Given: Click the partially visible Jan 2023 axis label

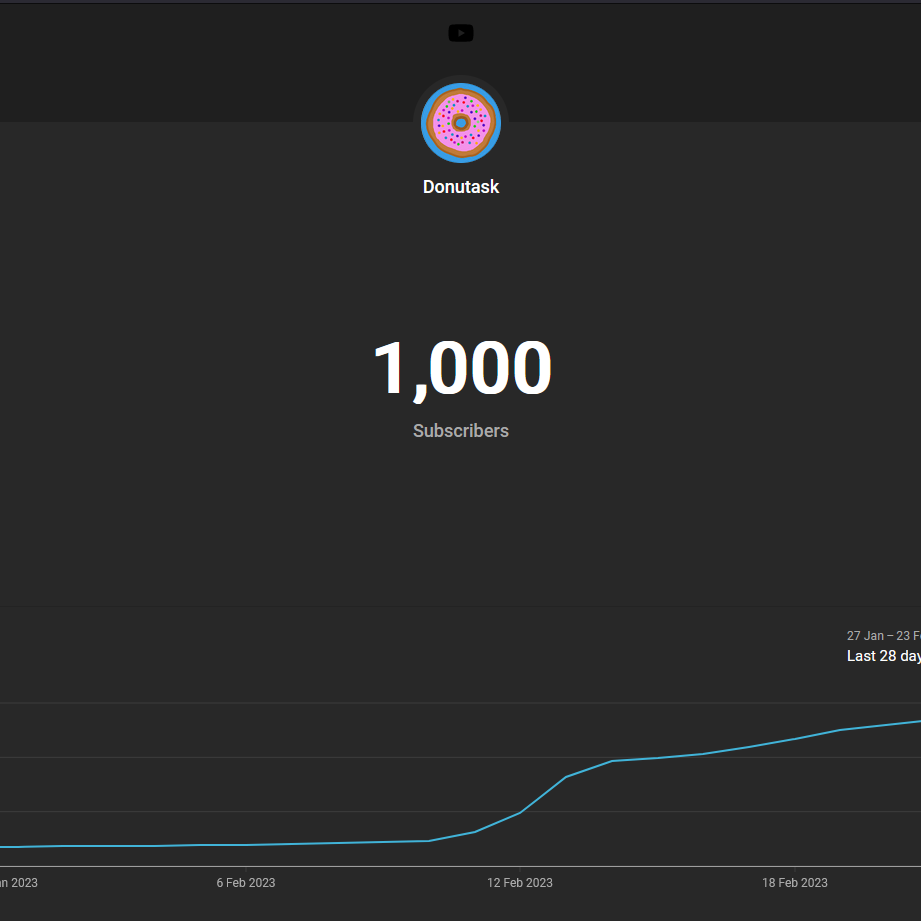Looking at the screenshot, I should point(18,883).
